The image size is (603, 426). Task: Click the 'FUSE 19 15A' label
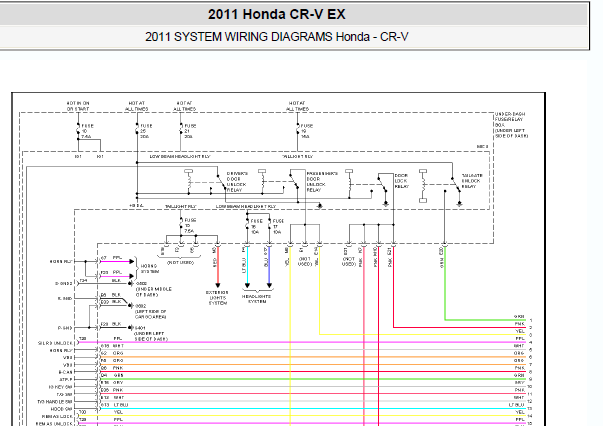(x=307, y=131)
